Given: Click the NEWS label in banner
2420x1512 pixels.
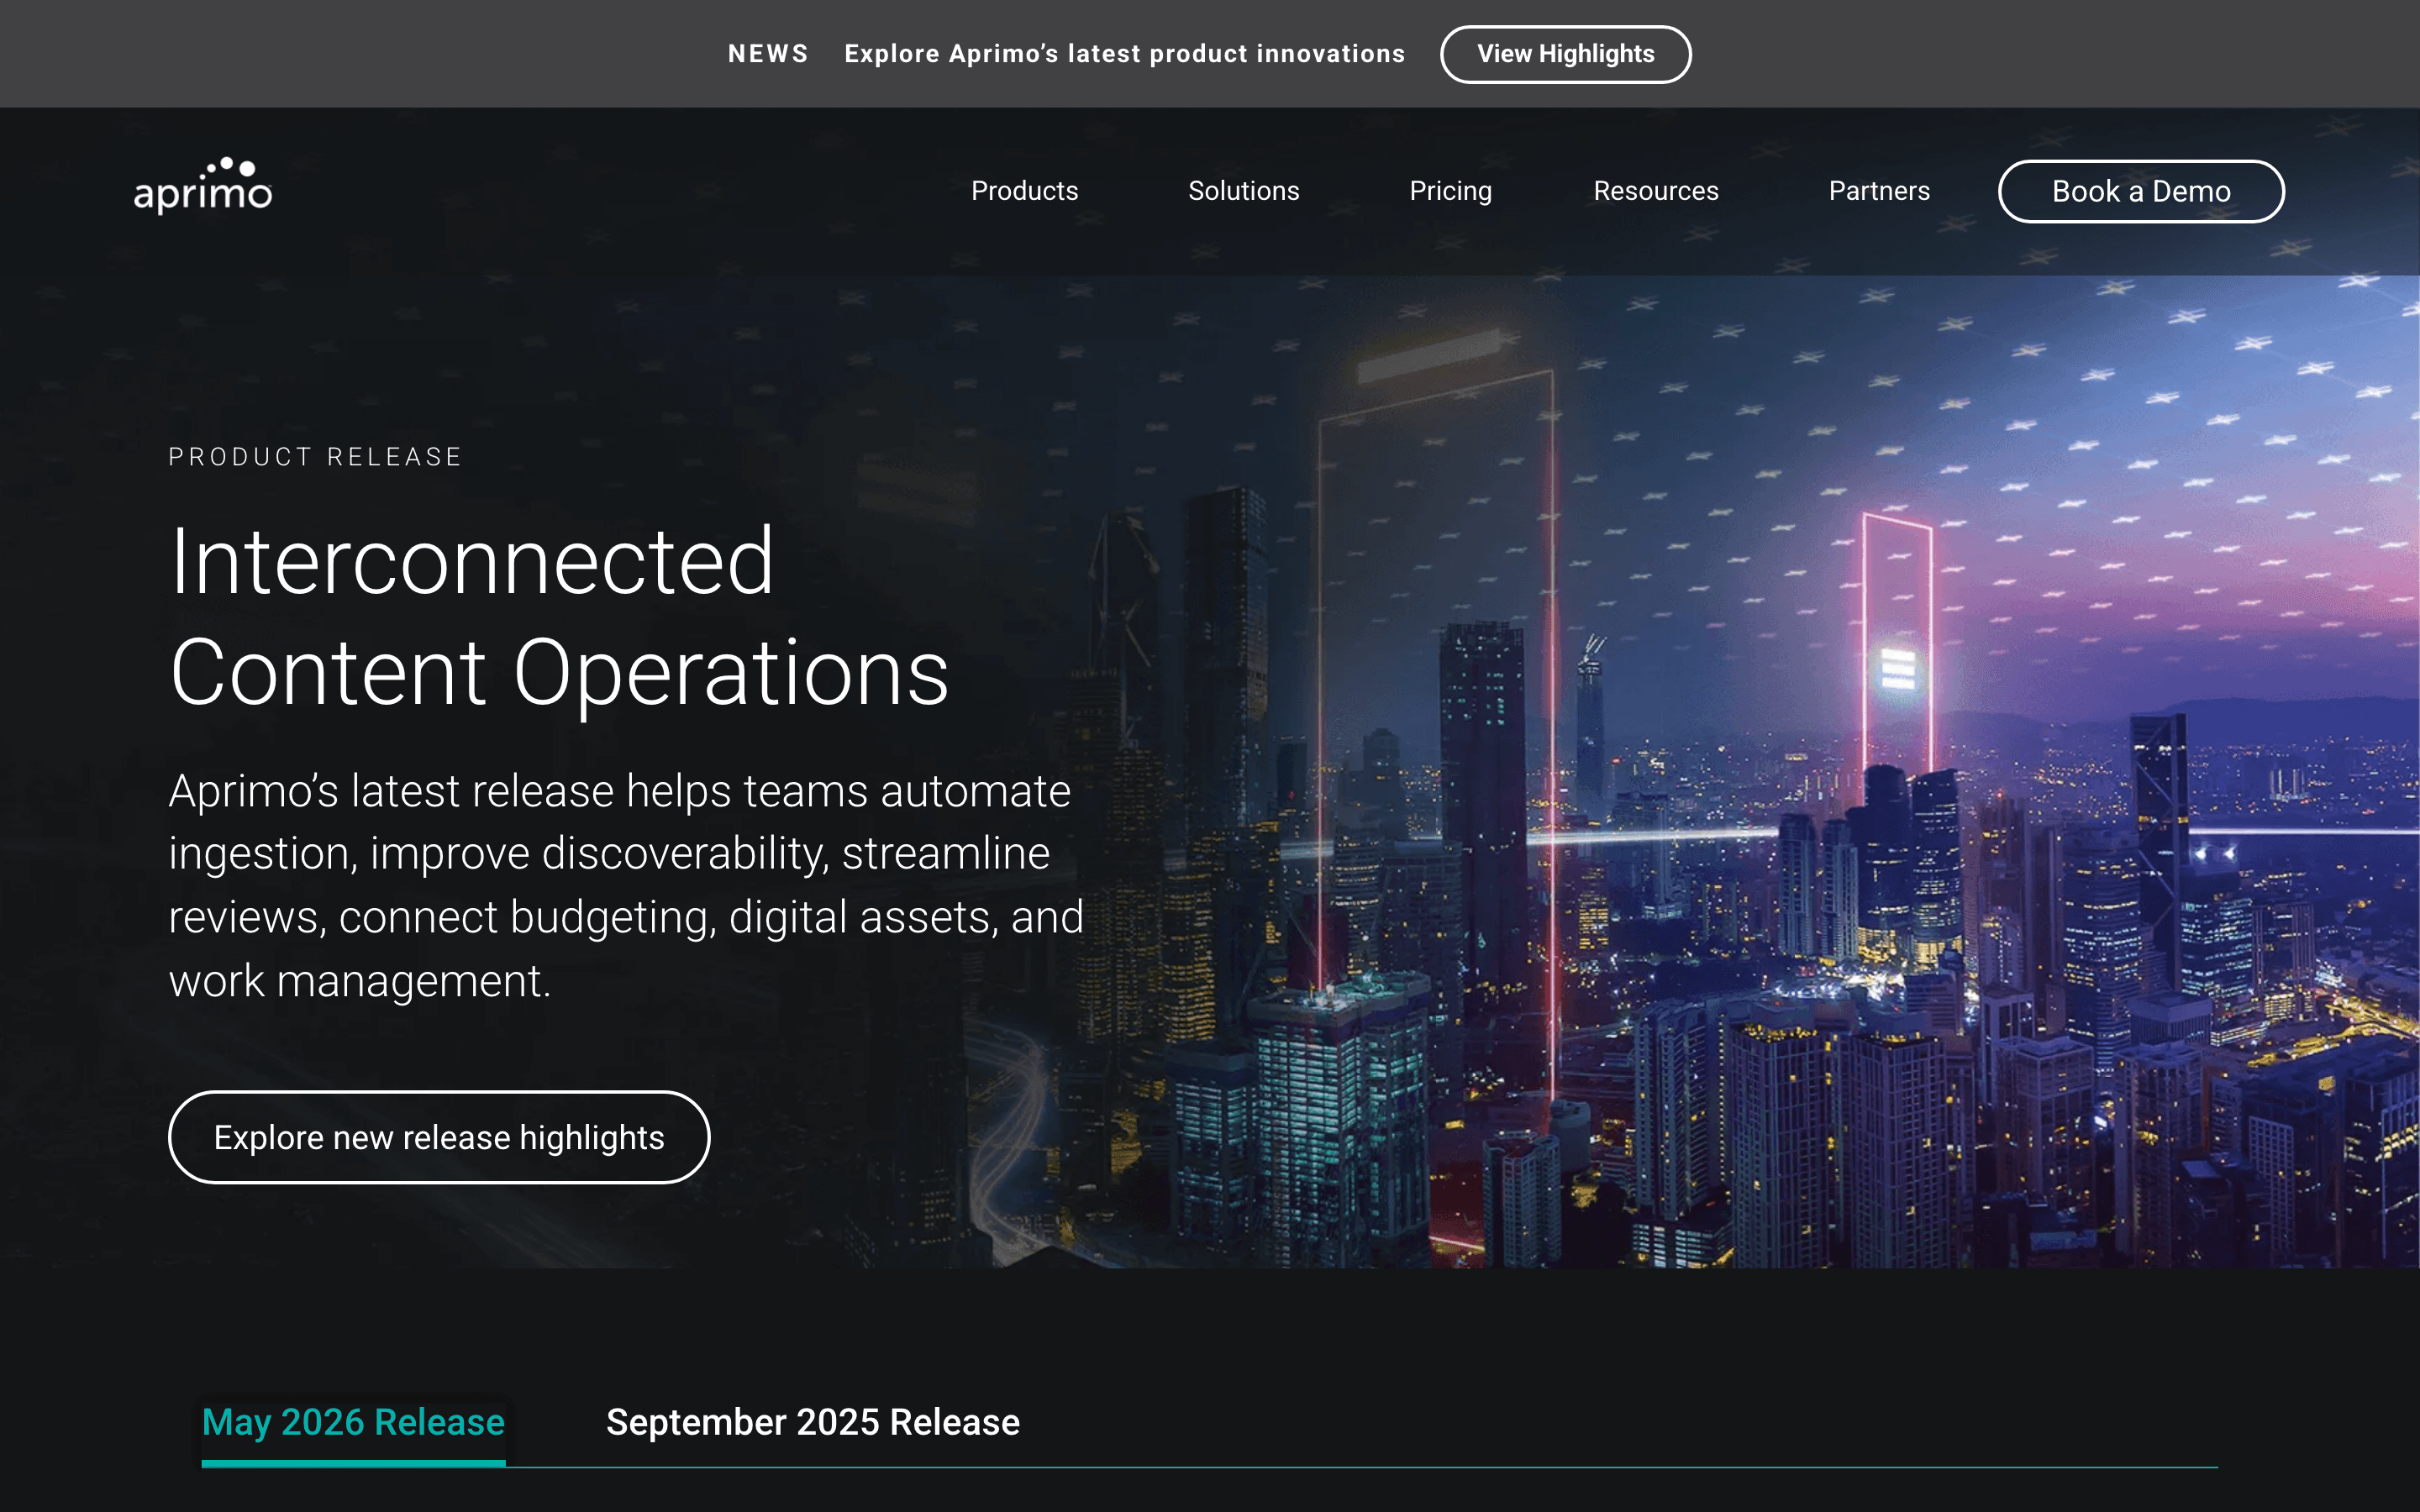Looking at the screenshot, I should (768, 54).
